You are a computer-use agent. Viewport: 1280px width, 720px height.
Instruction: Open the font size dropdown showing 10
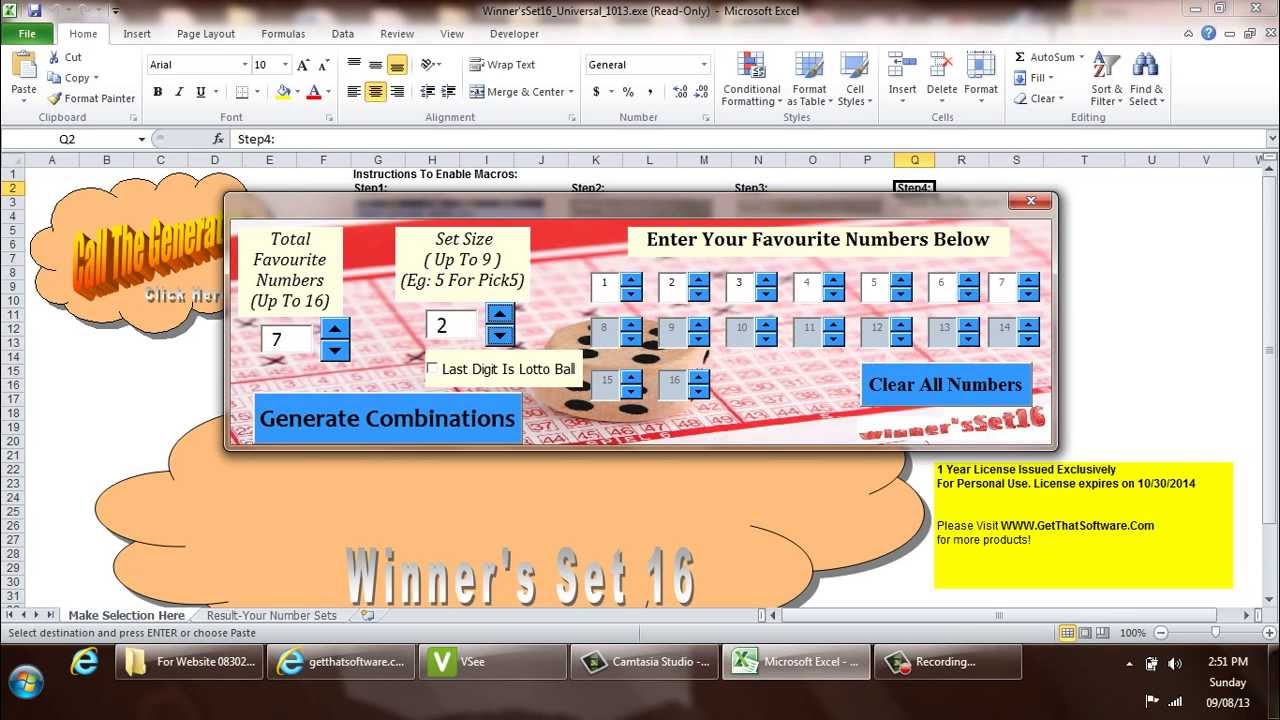pos(286,65)
